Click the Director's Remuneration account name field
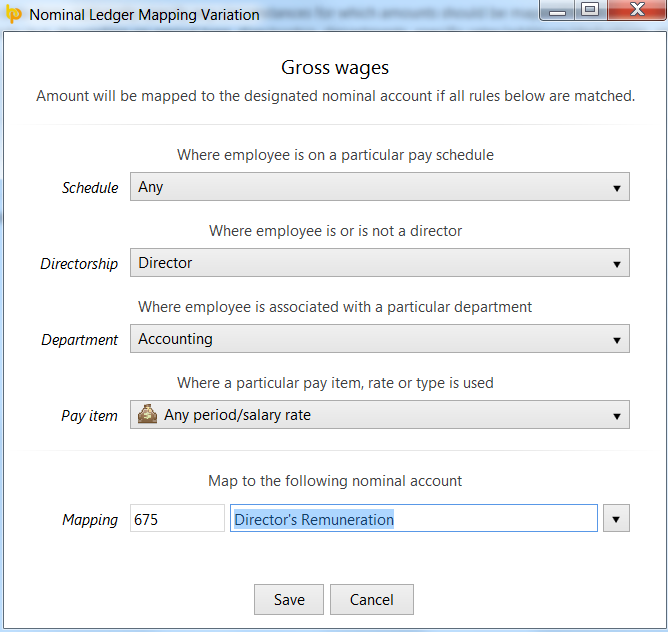This screenshot has height=632, width=668. 414,518
